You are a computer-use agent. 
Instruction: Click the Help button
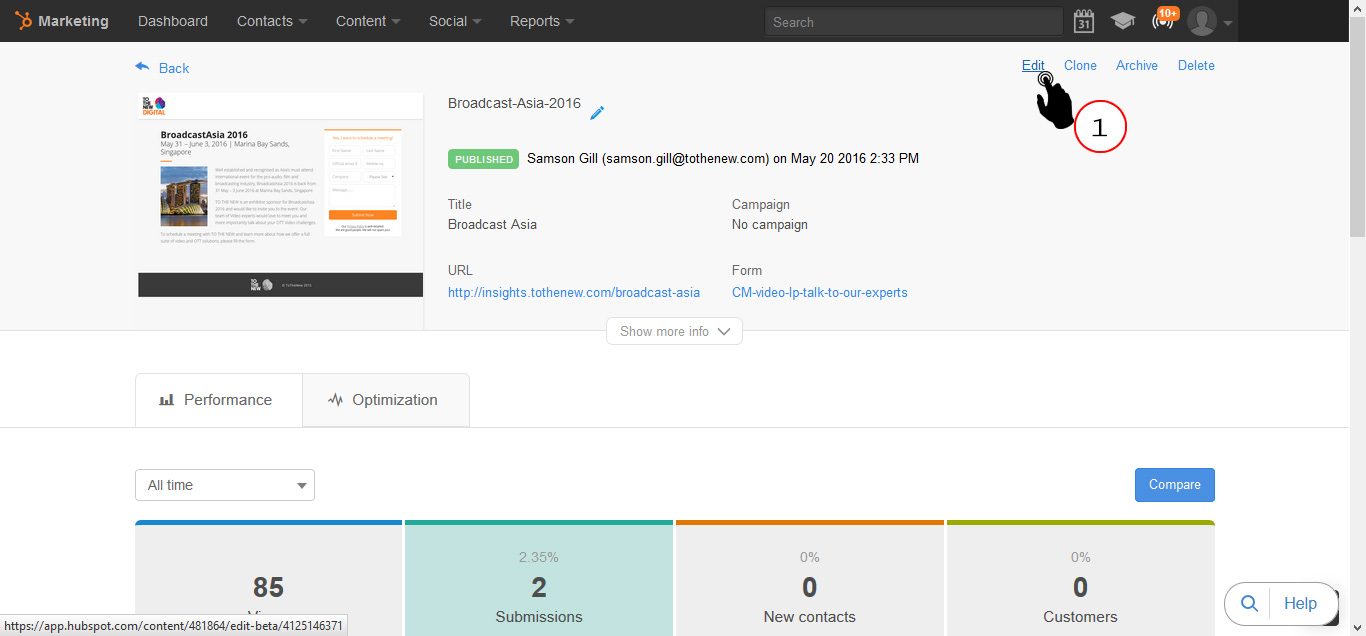pyautogui.click(x=1300, y=603)
